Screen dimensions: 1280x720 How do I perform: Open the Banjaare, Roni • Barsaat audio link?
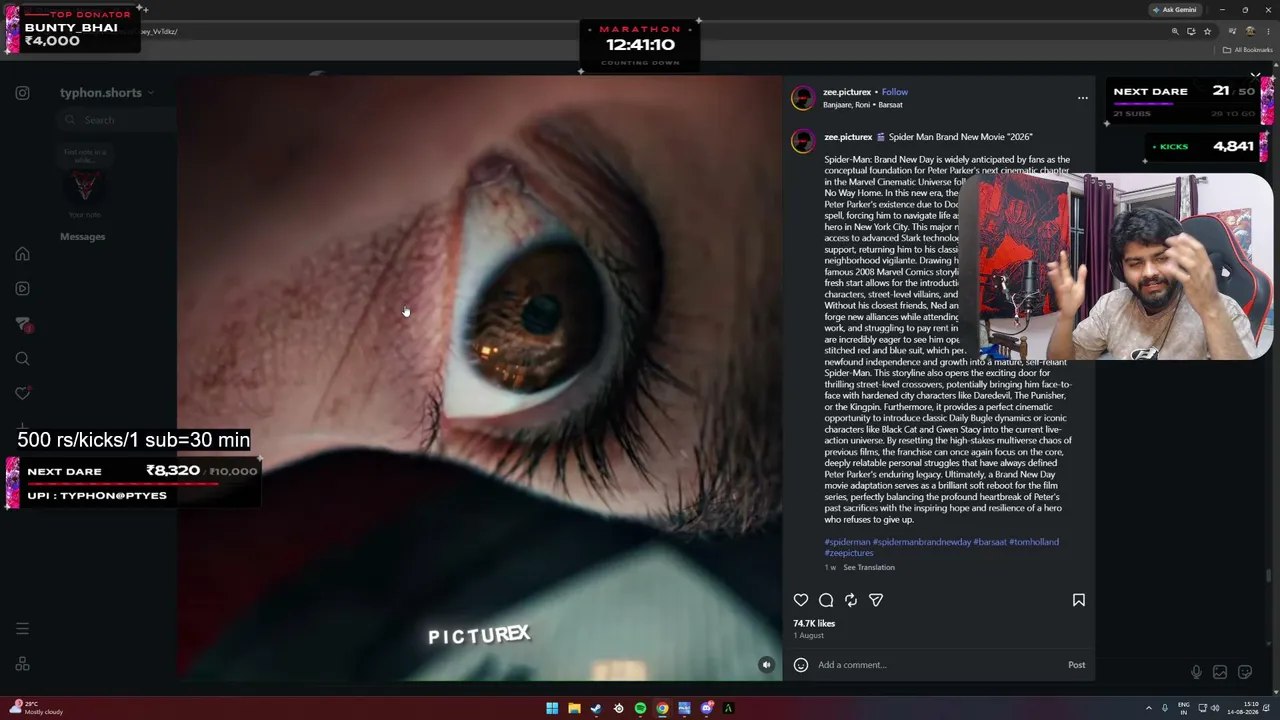(863, 105)
